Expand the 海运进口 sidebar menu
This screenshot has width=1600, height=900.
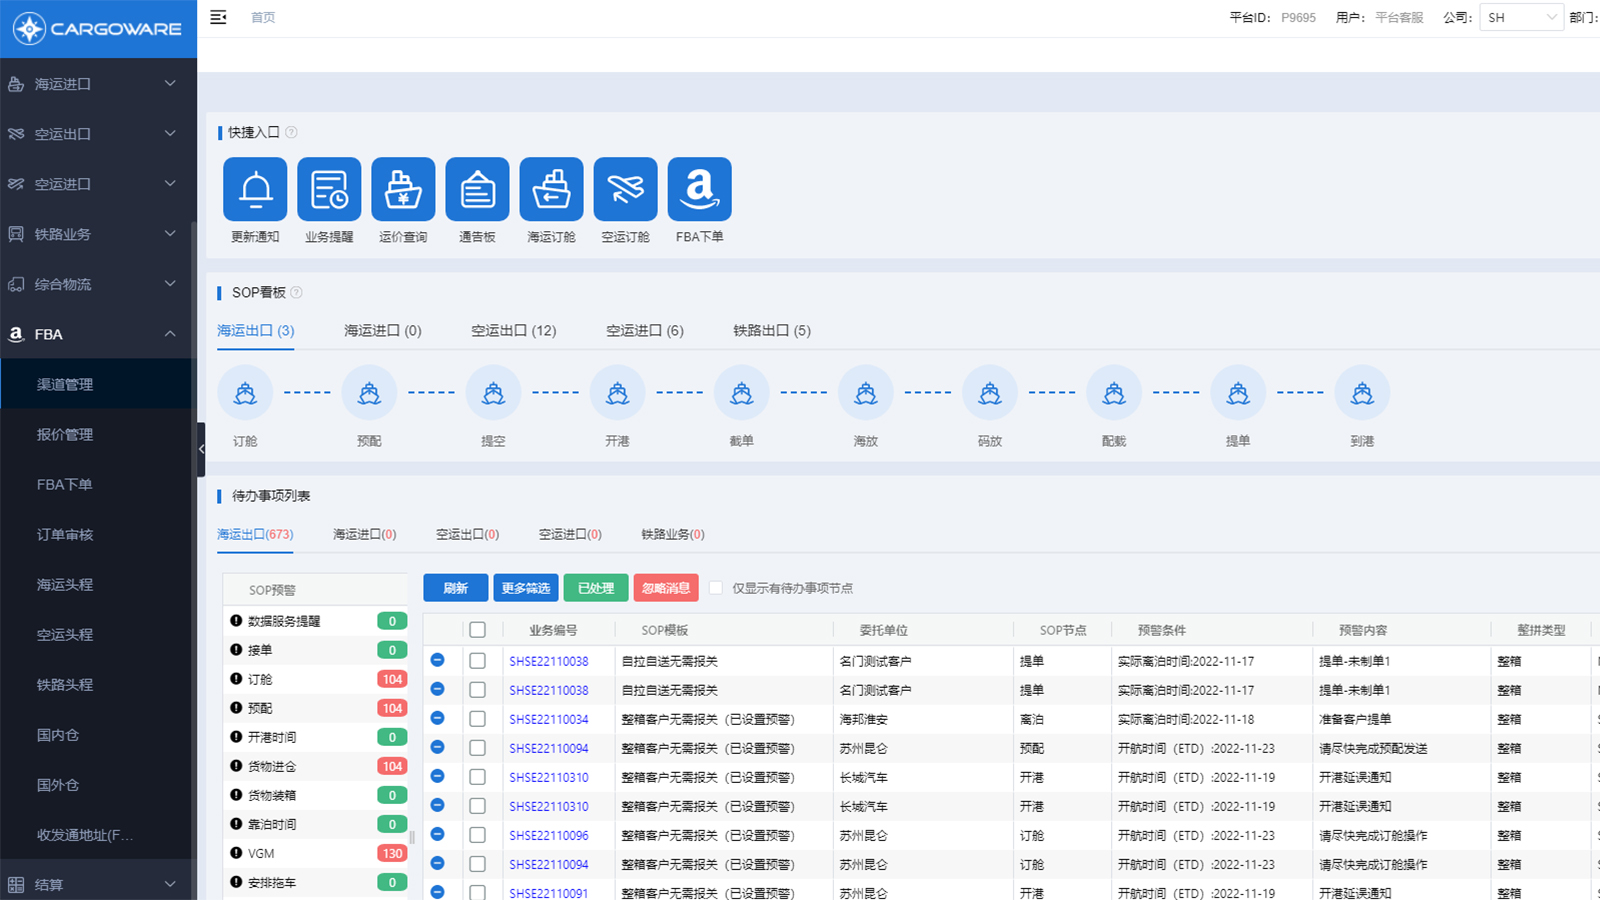point(97,84)
